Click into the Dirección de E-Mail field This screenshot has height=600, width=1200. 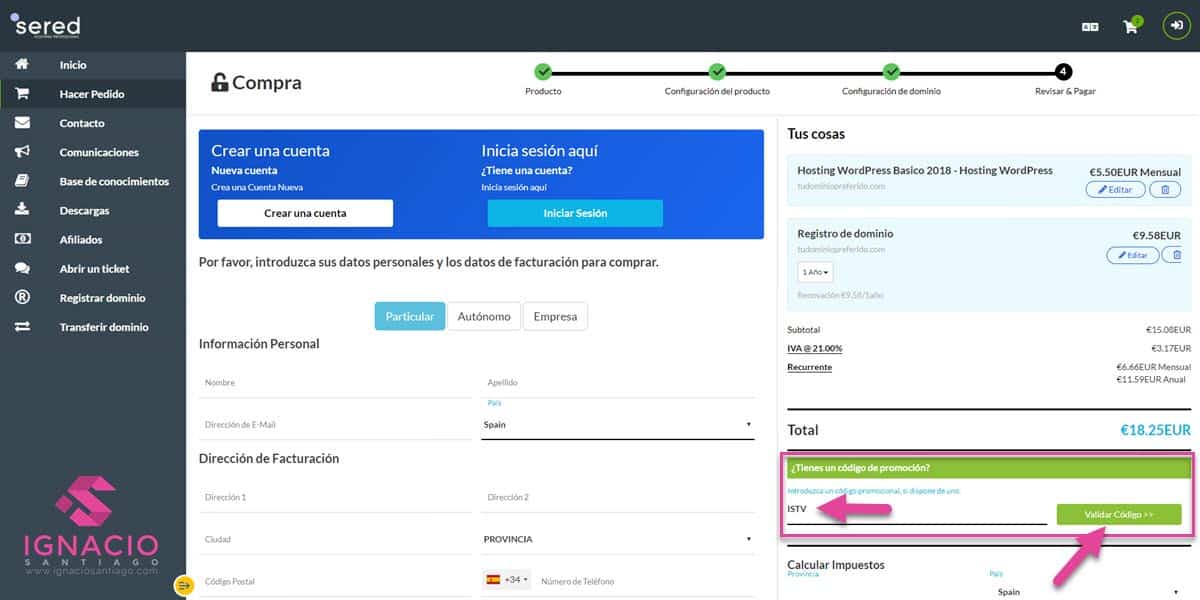336,424
